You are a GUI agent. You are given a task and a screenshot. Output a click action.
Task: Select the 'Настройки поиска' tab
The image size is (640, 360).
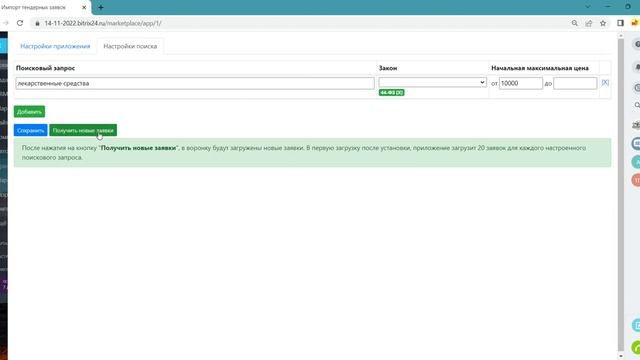130,46
